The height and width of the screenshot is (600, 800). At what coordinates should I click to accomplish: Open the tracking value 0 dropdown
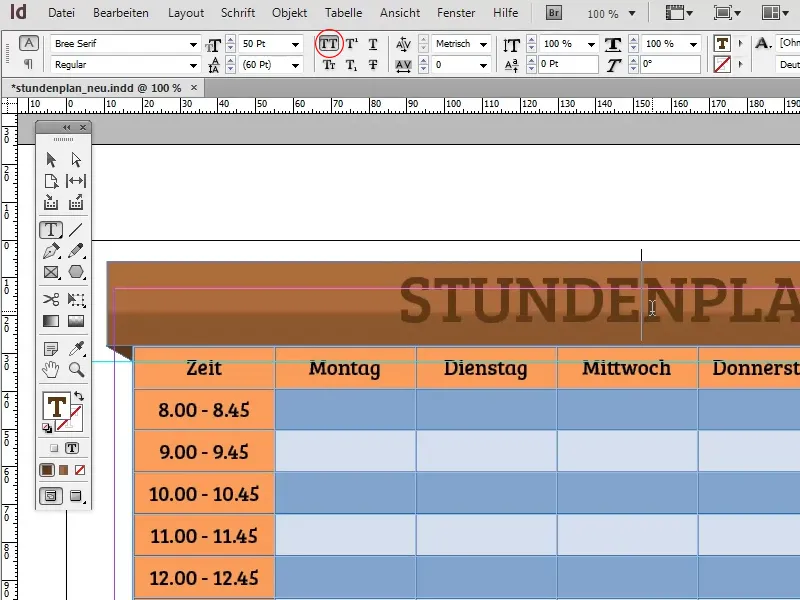click(x=483, y=65)
